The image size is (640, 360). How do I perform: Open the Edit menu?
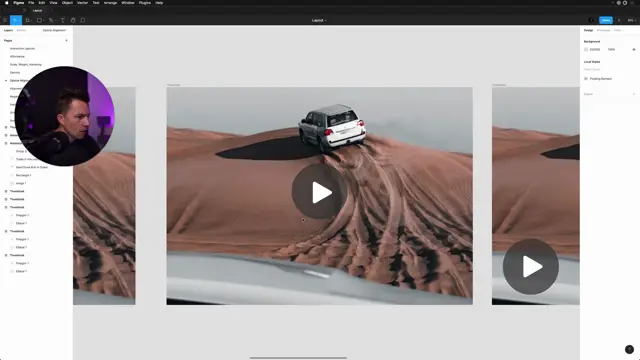42,3
